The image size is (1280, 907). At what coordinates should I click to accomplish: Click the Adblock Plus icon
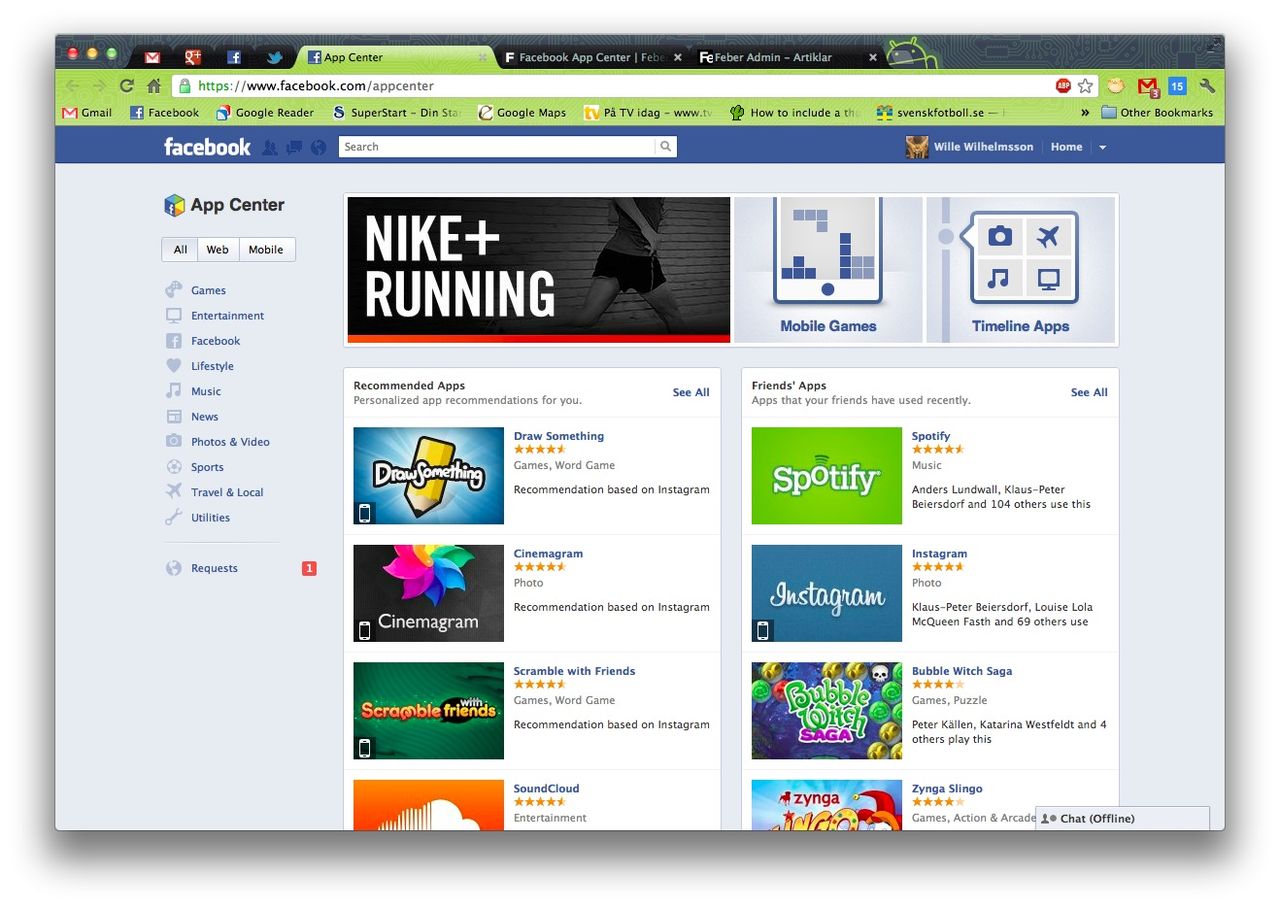[1063, 86]
